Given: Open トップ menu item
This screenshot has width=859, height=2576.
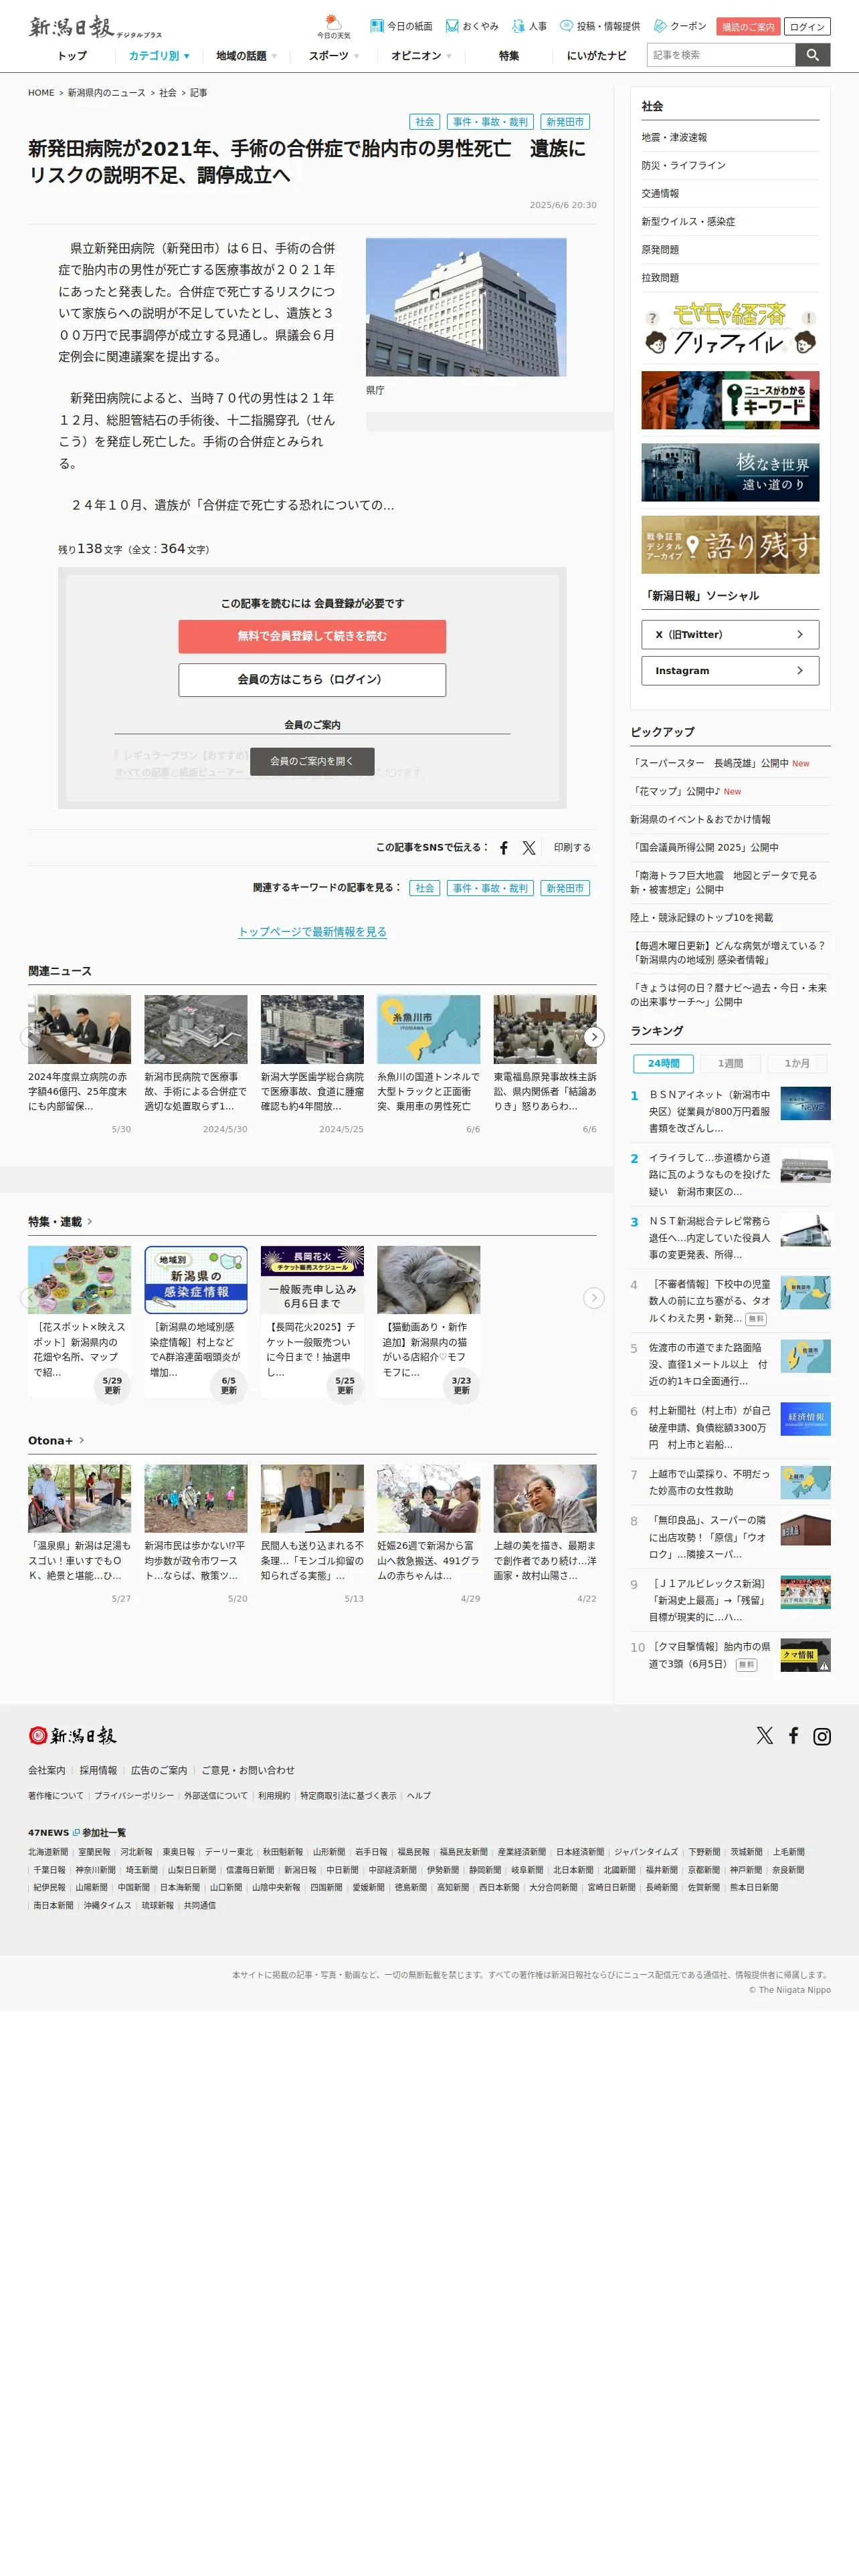Looking at the screenshot, I should point(72,56).
